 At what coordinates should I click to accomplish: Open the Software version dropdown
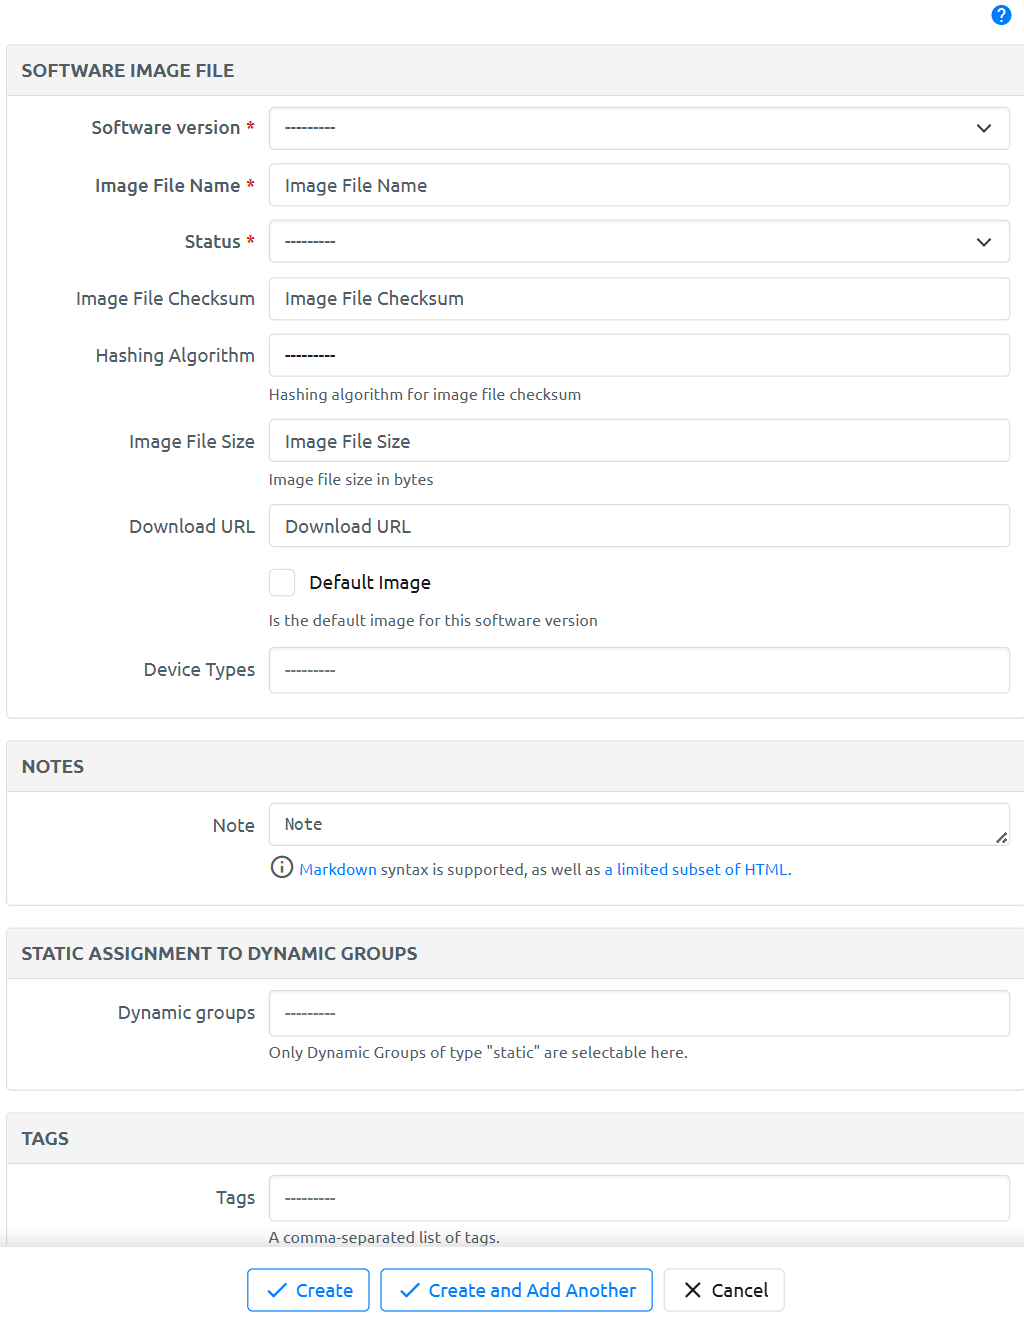638,128
